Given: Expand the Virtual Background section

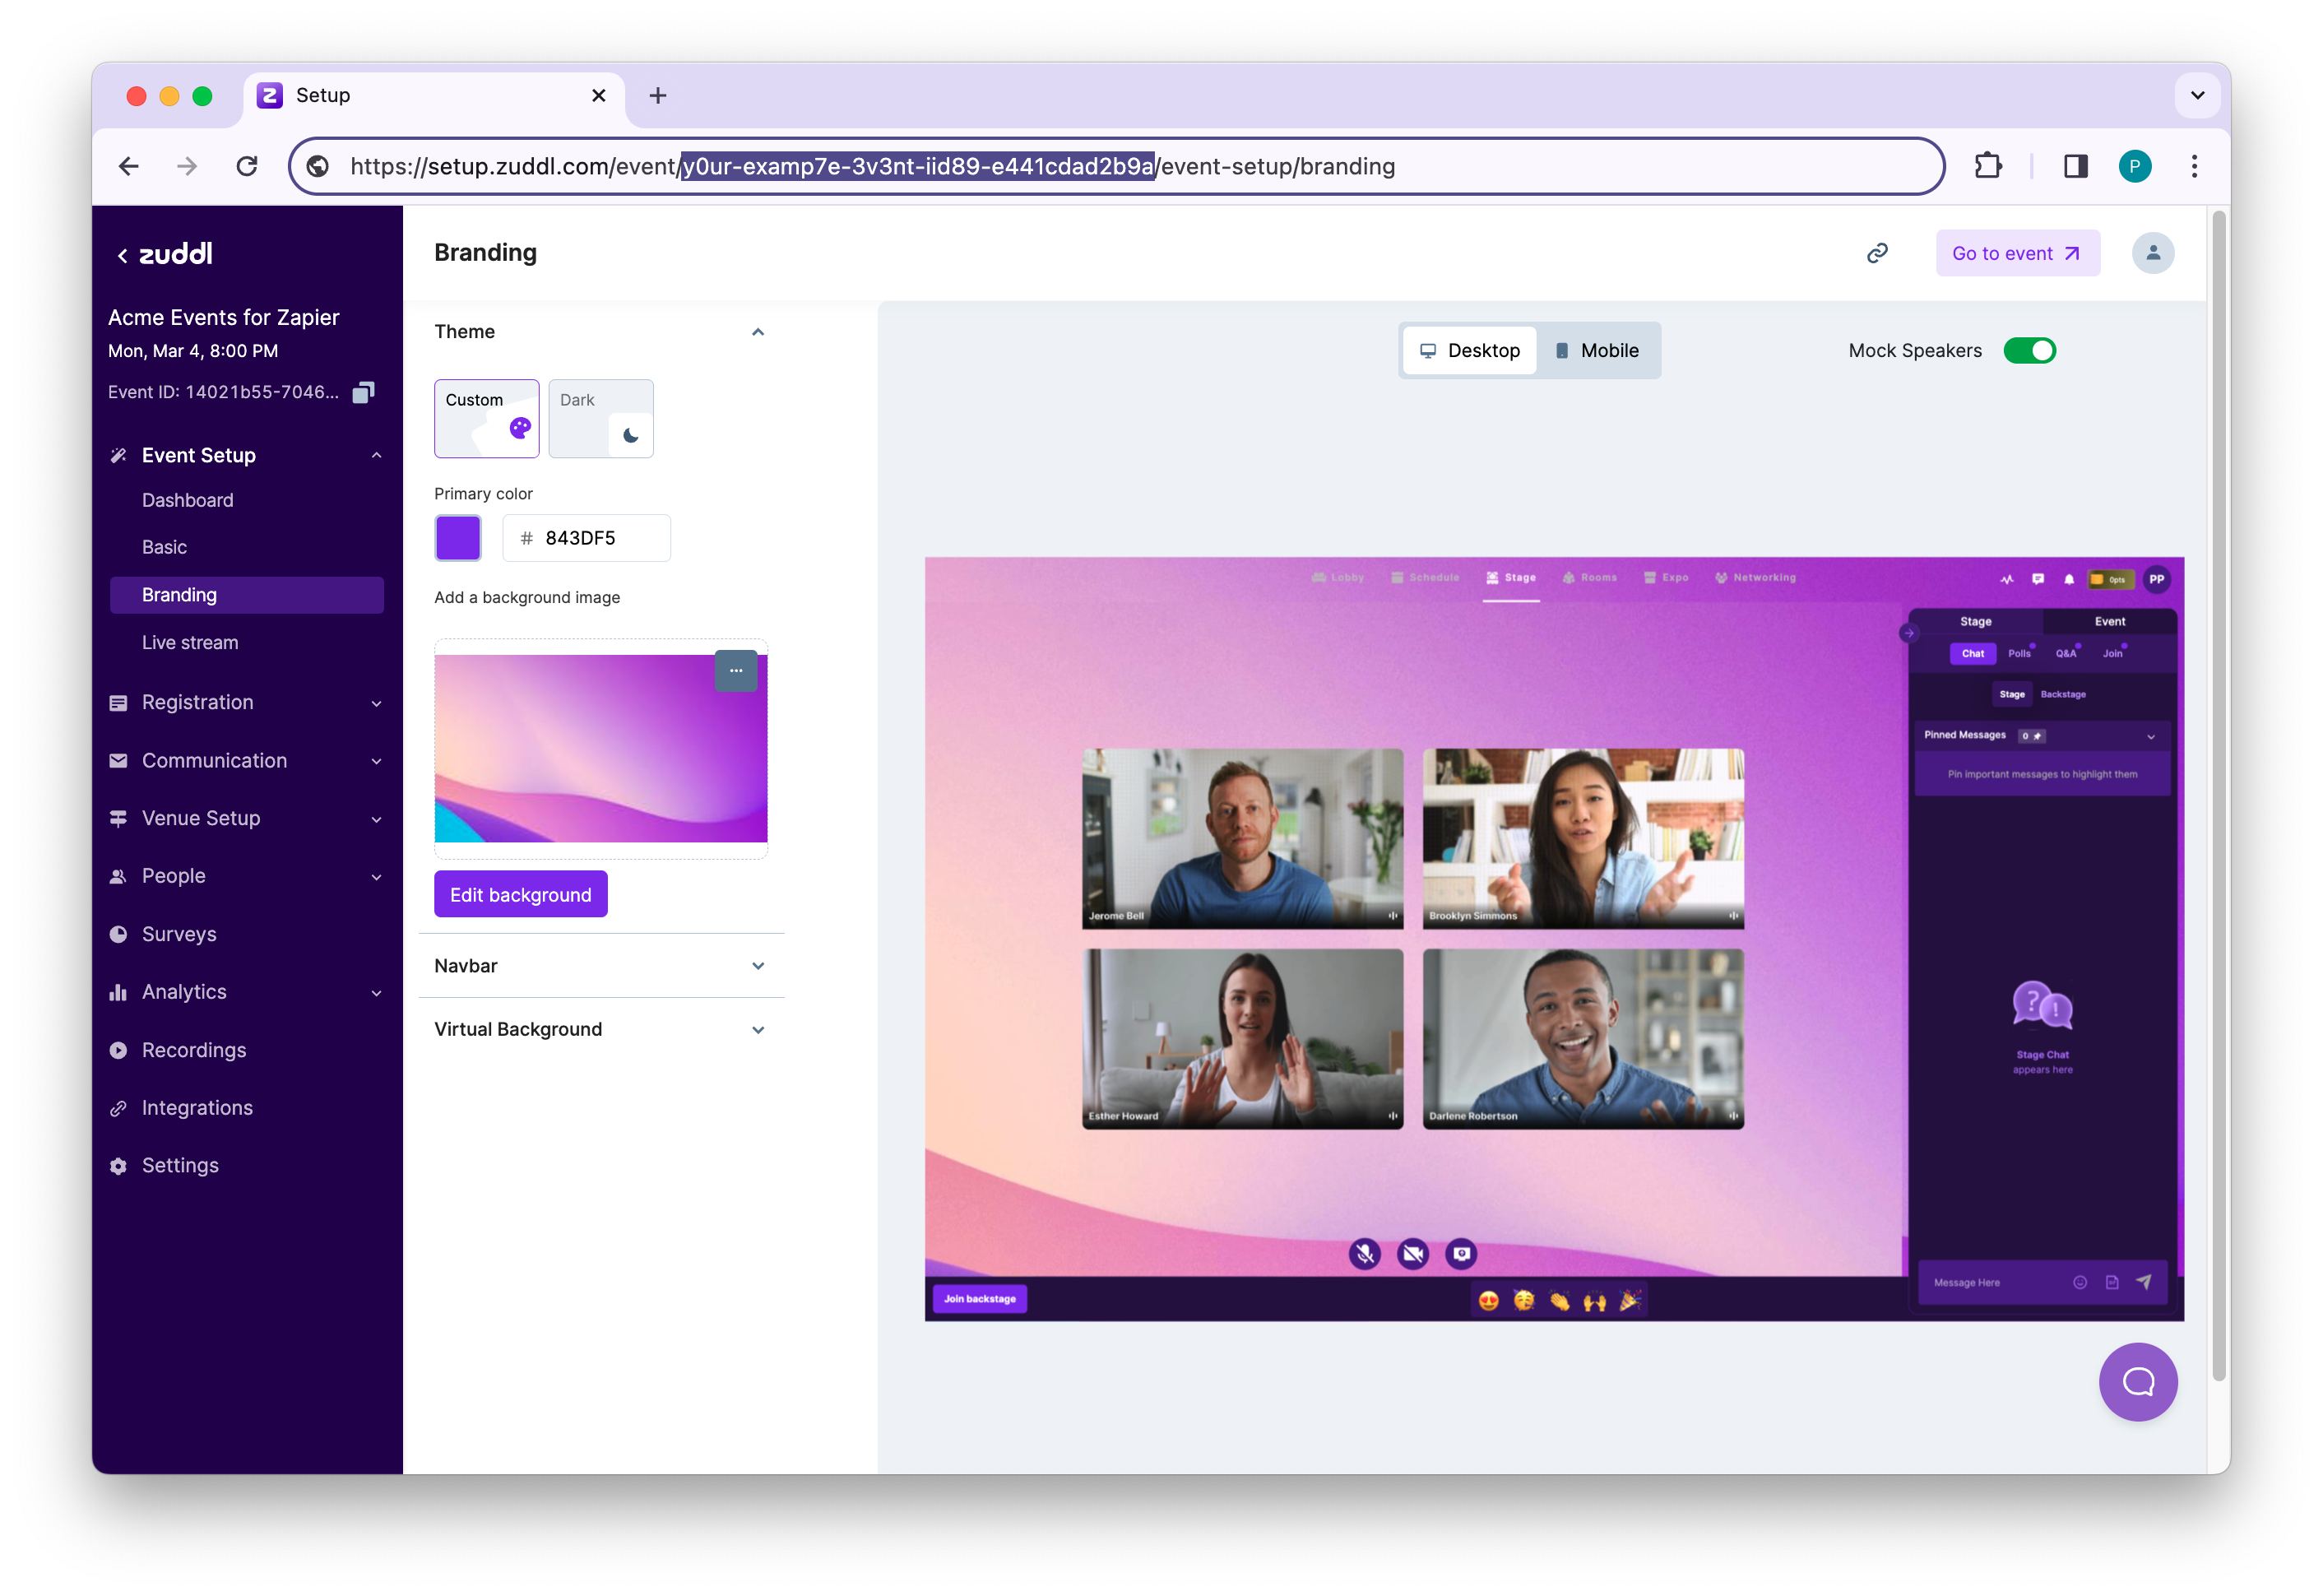Looking at the screenshot, I should (x=600, y=1030).
